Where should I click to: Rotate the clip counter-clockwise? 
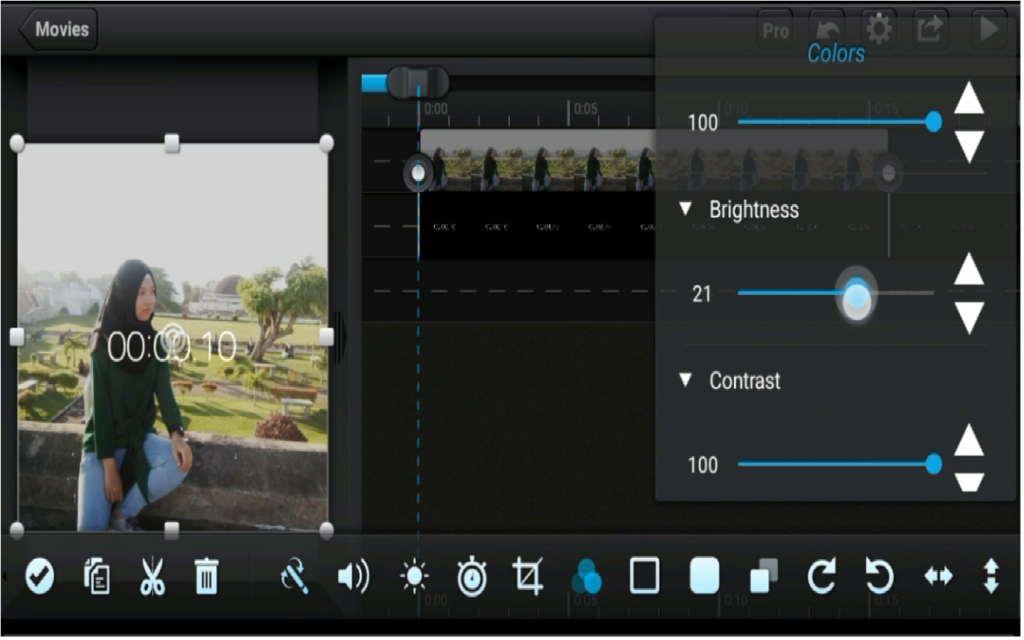tap(879, 576)
